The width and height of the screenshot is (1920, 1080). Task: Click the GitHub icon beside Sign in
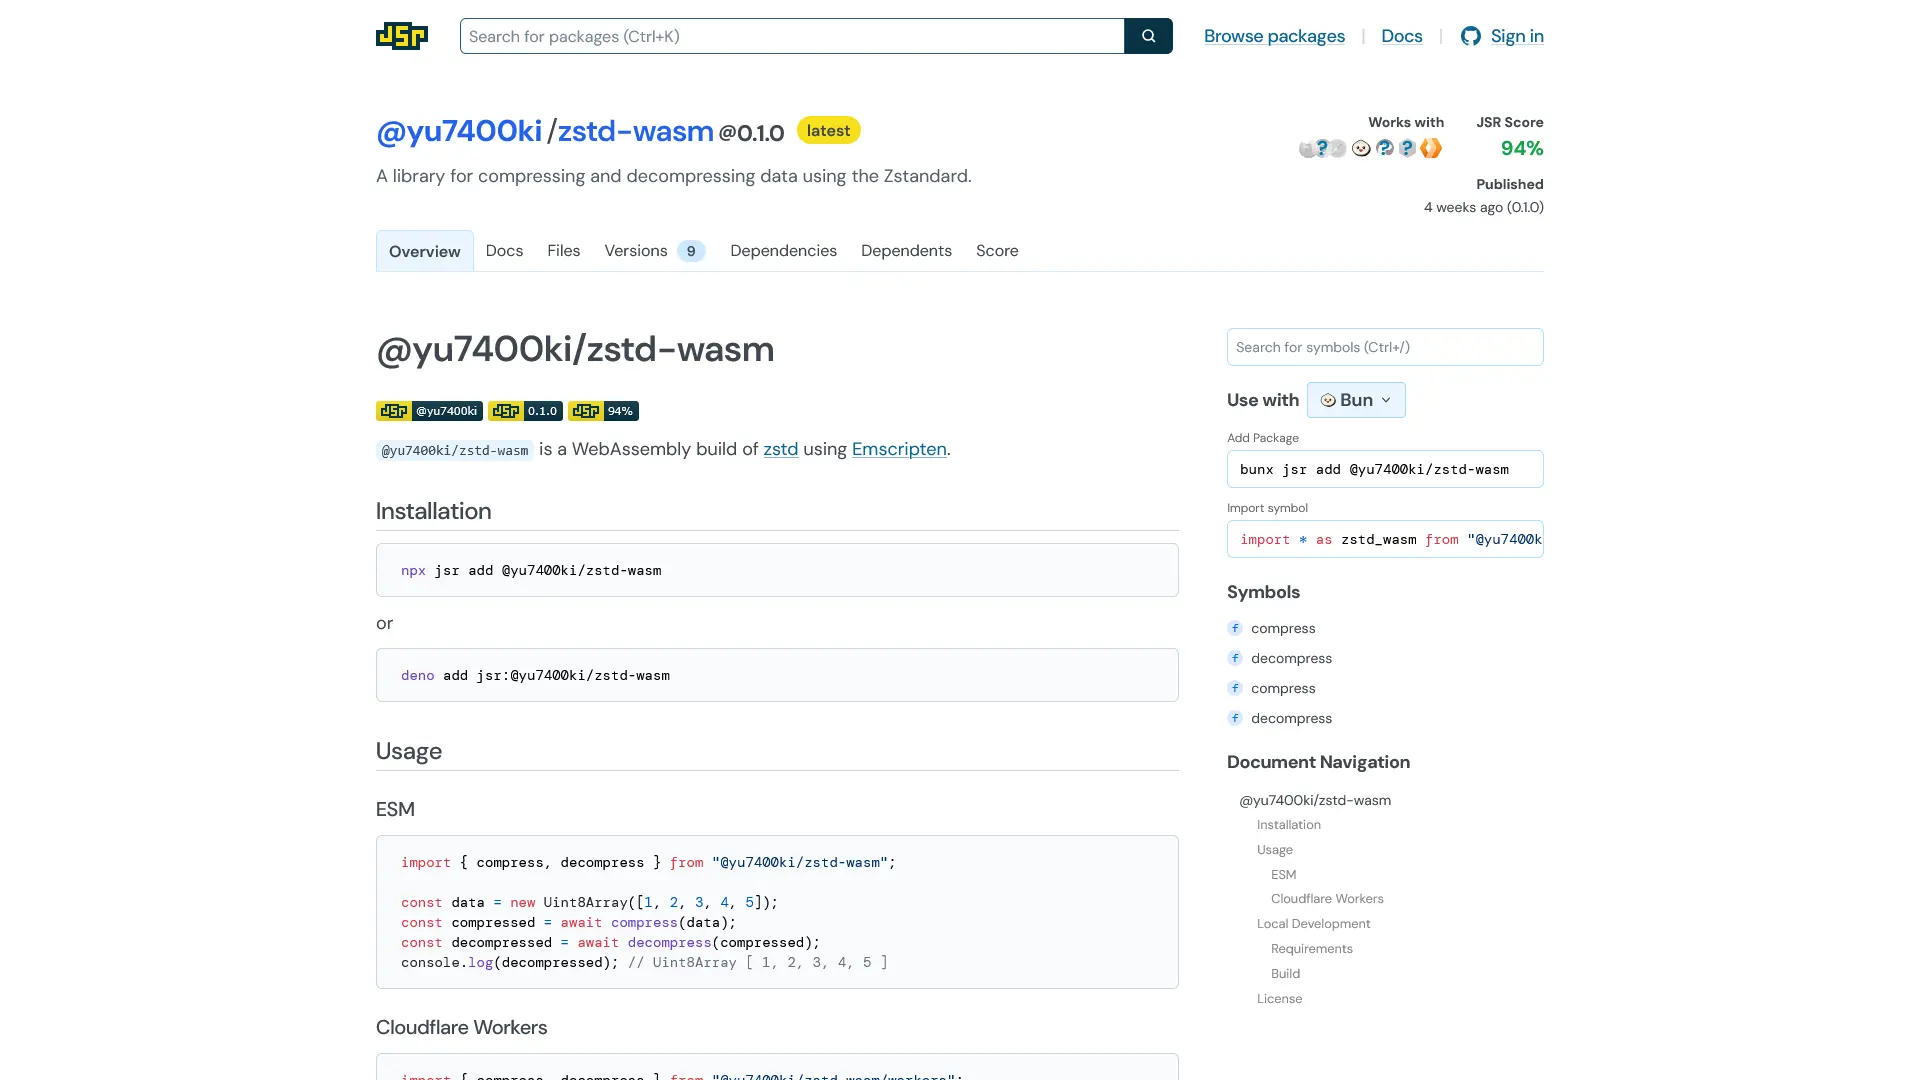click(1470, 36)
